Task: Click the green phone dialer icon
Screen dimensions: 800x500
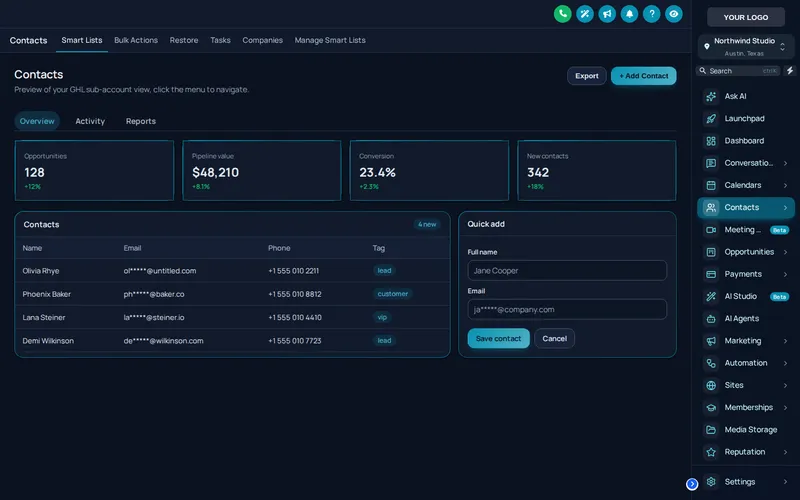Action: (x=562, y=14)
